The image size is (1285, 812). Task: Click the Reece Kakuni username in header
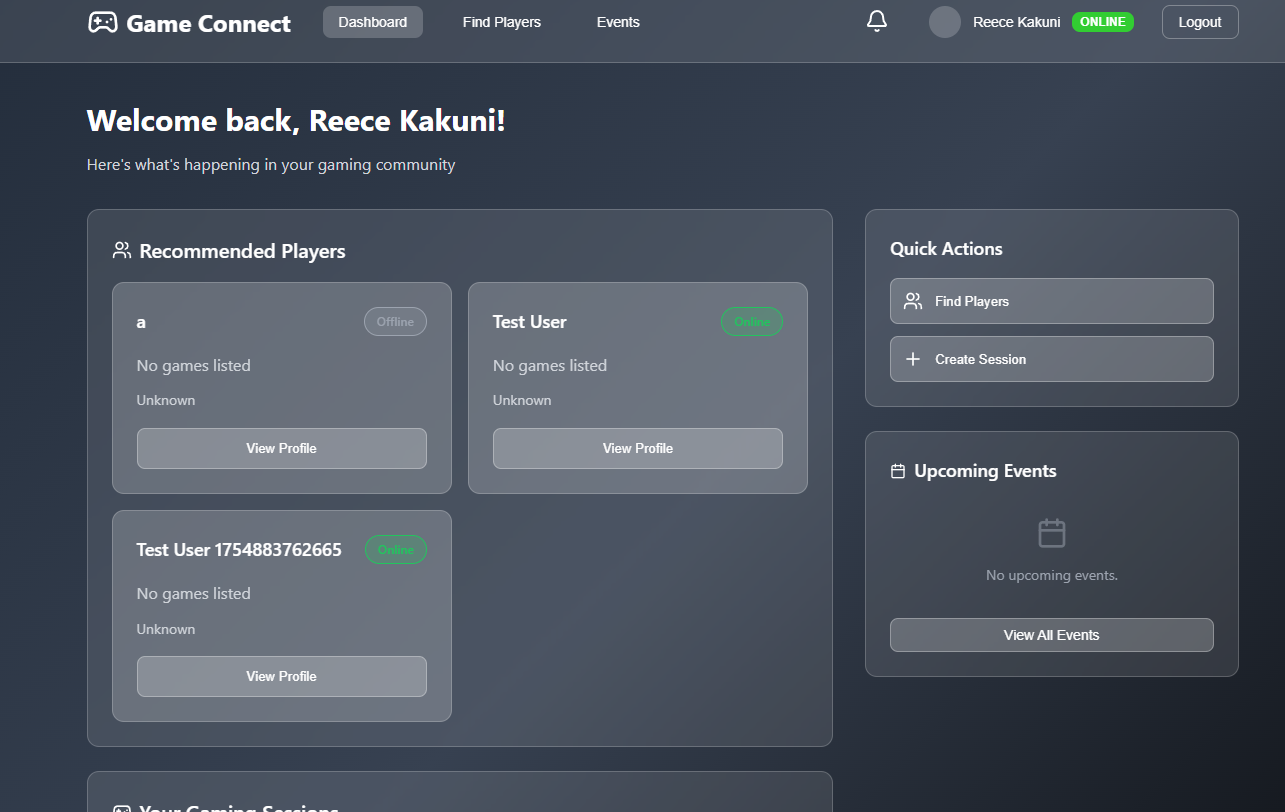tap(1016, 22)
